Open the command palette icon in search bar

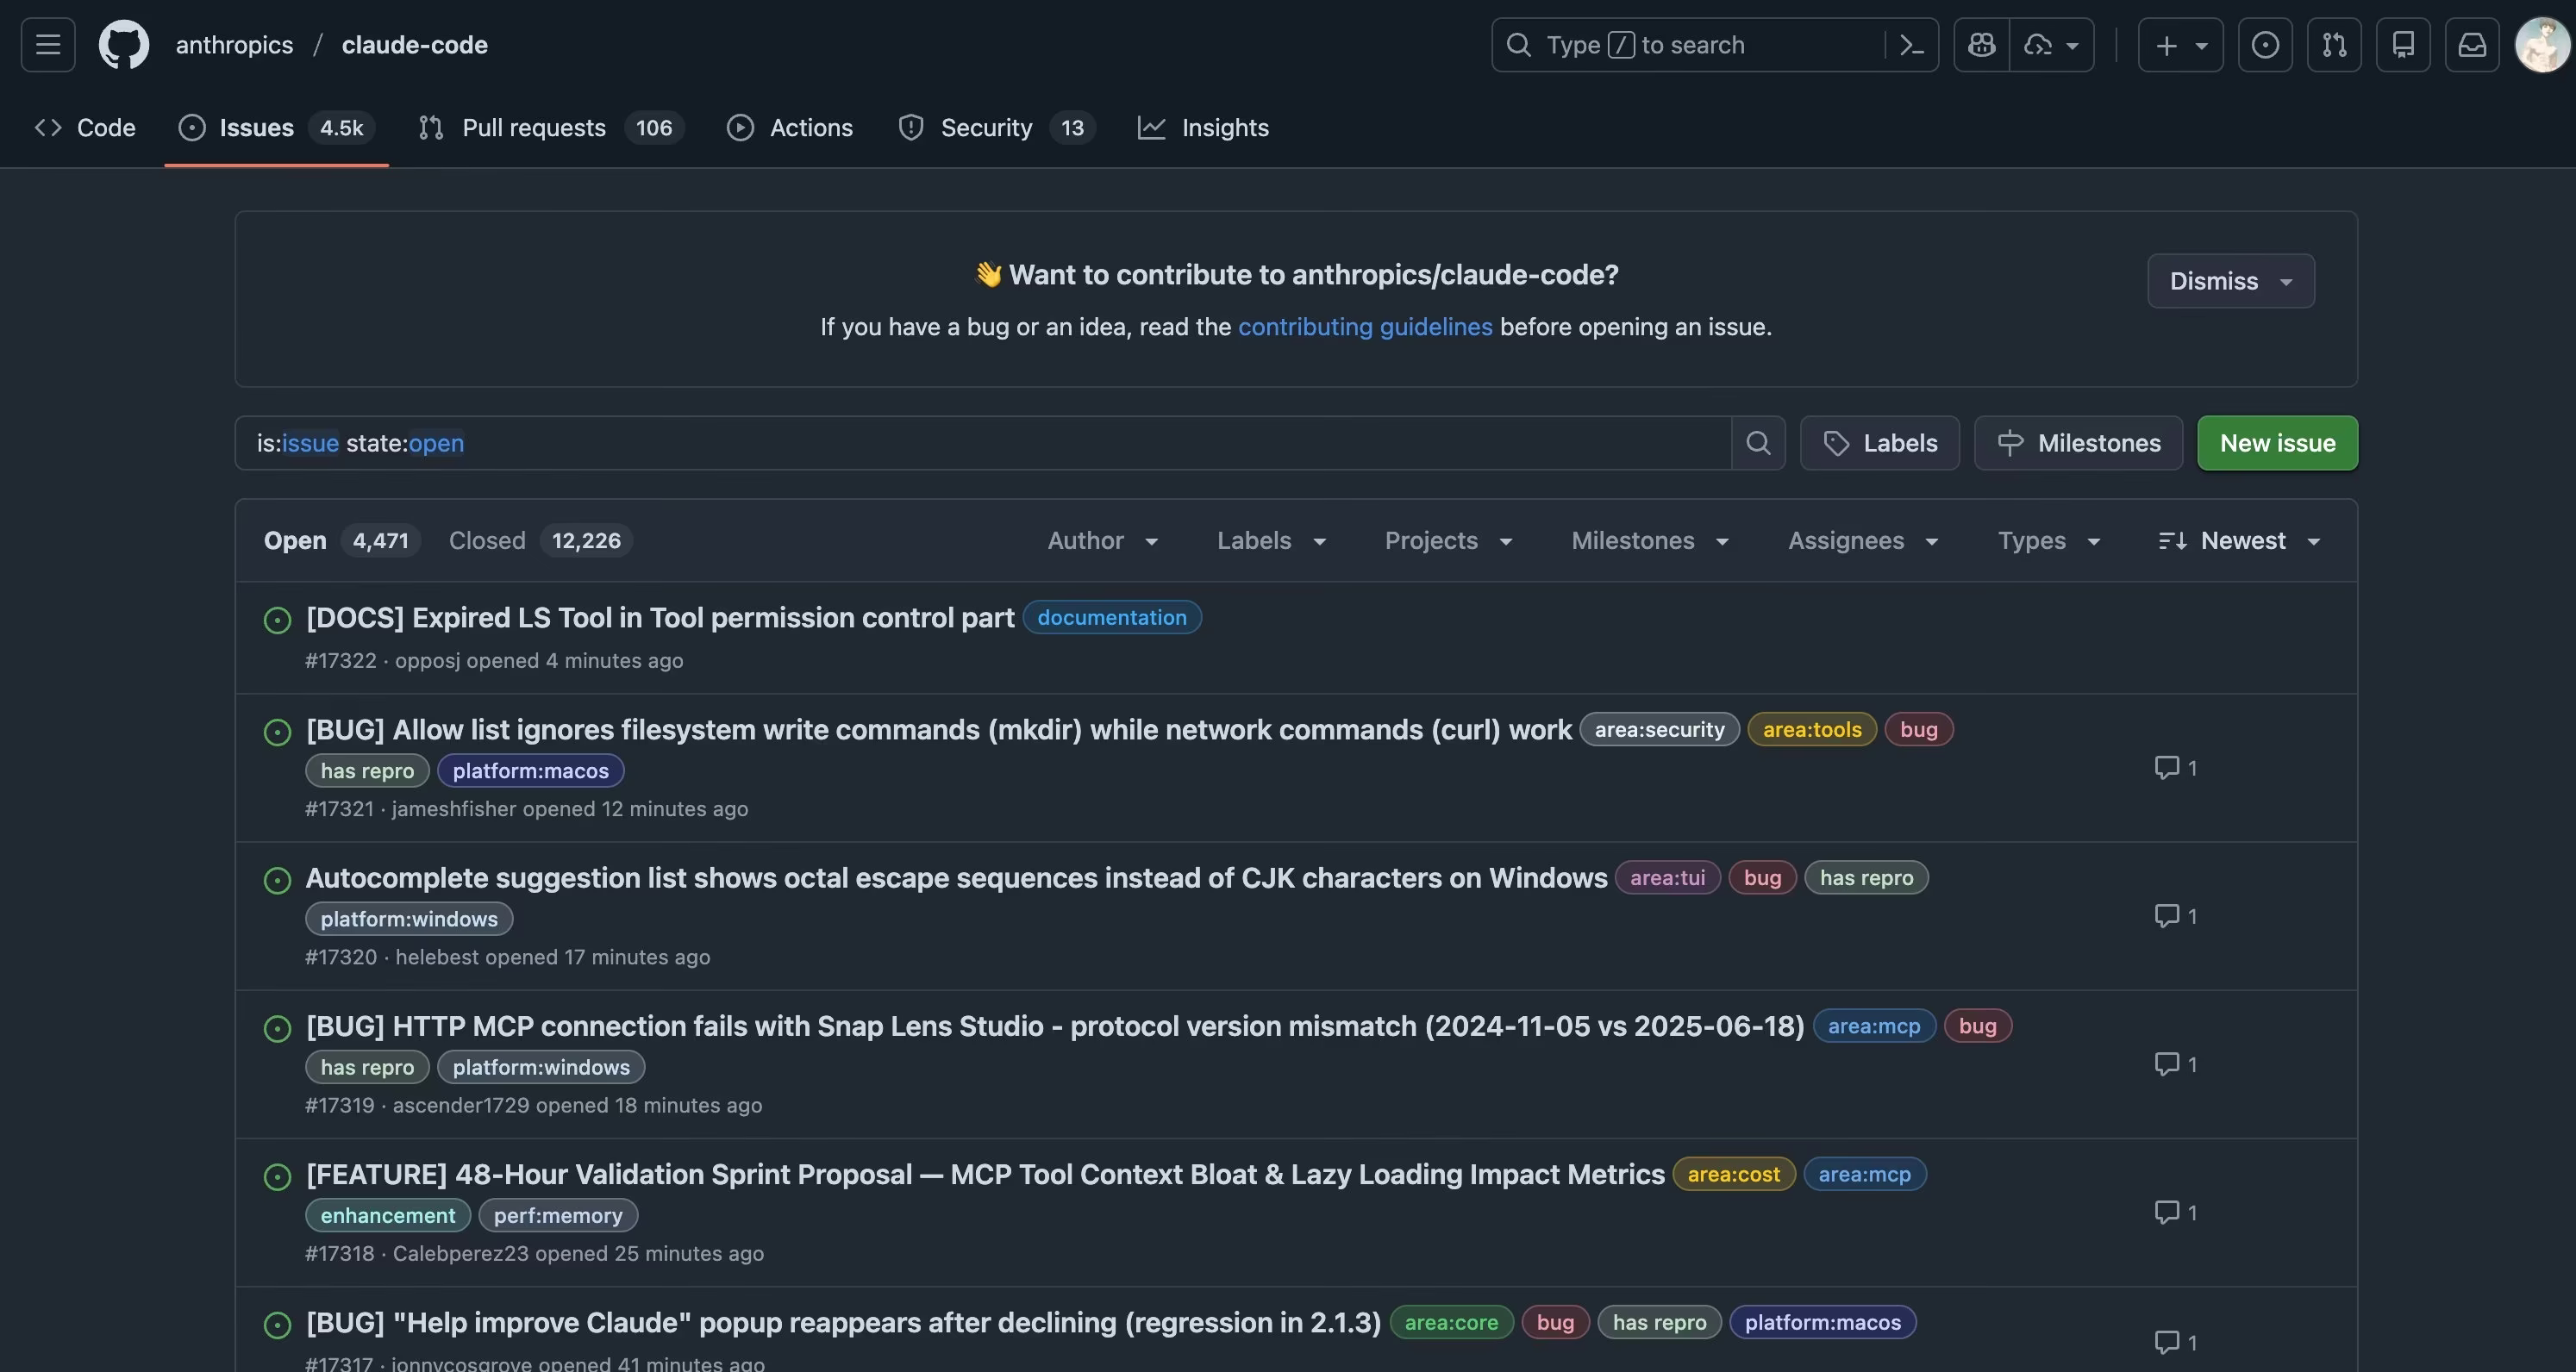(1911, 45)
